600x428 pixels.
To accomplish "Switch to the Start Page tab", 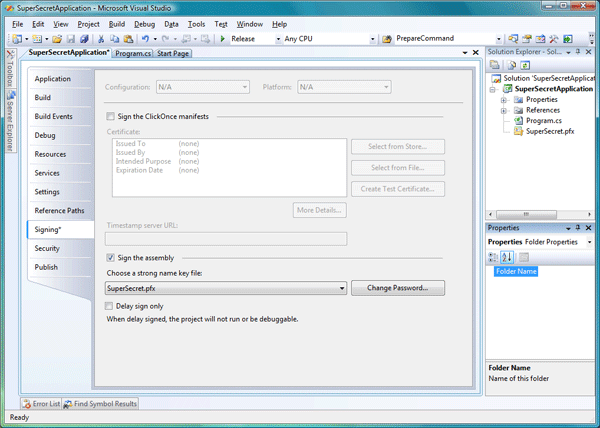I will [173, 54].
